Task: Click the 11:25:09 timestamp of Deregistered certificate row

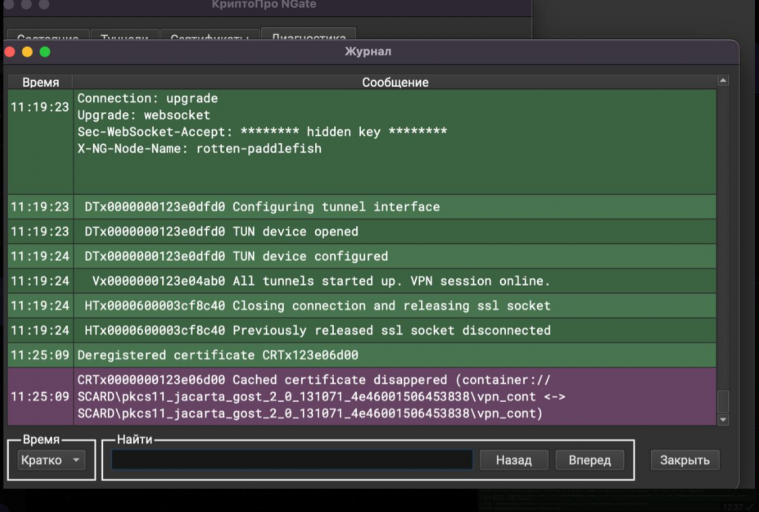Action: [40, 355]
